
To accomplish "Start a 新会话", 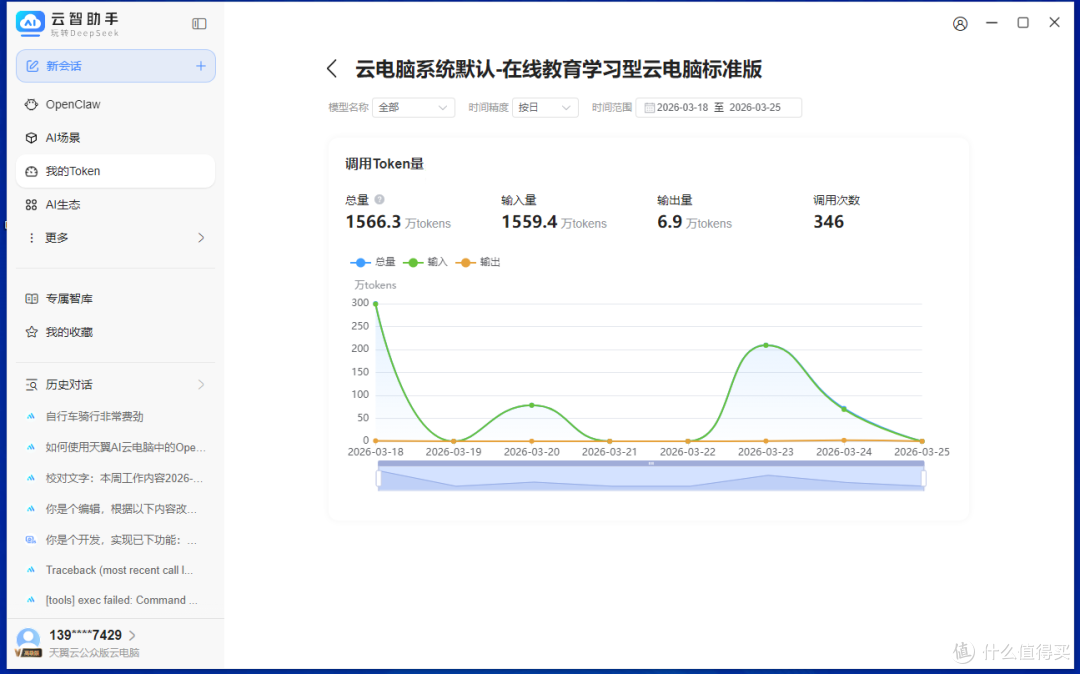I will [116, 66].
